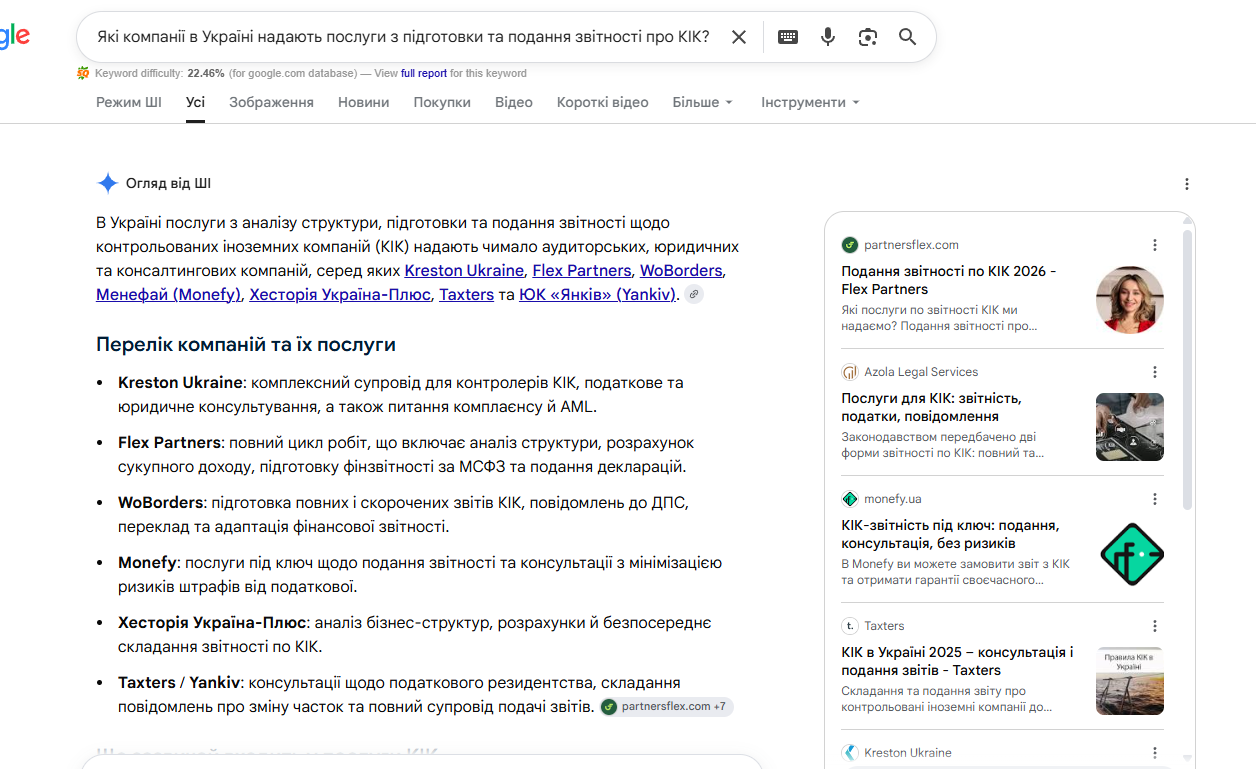
Task: Click the 'Огляд від ШІ' label
Action: tap(168, 183)
